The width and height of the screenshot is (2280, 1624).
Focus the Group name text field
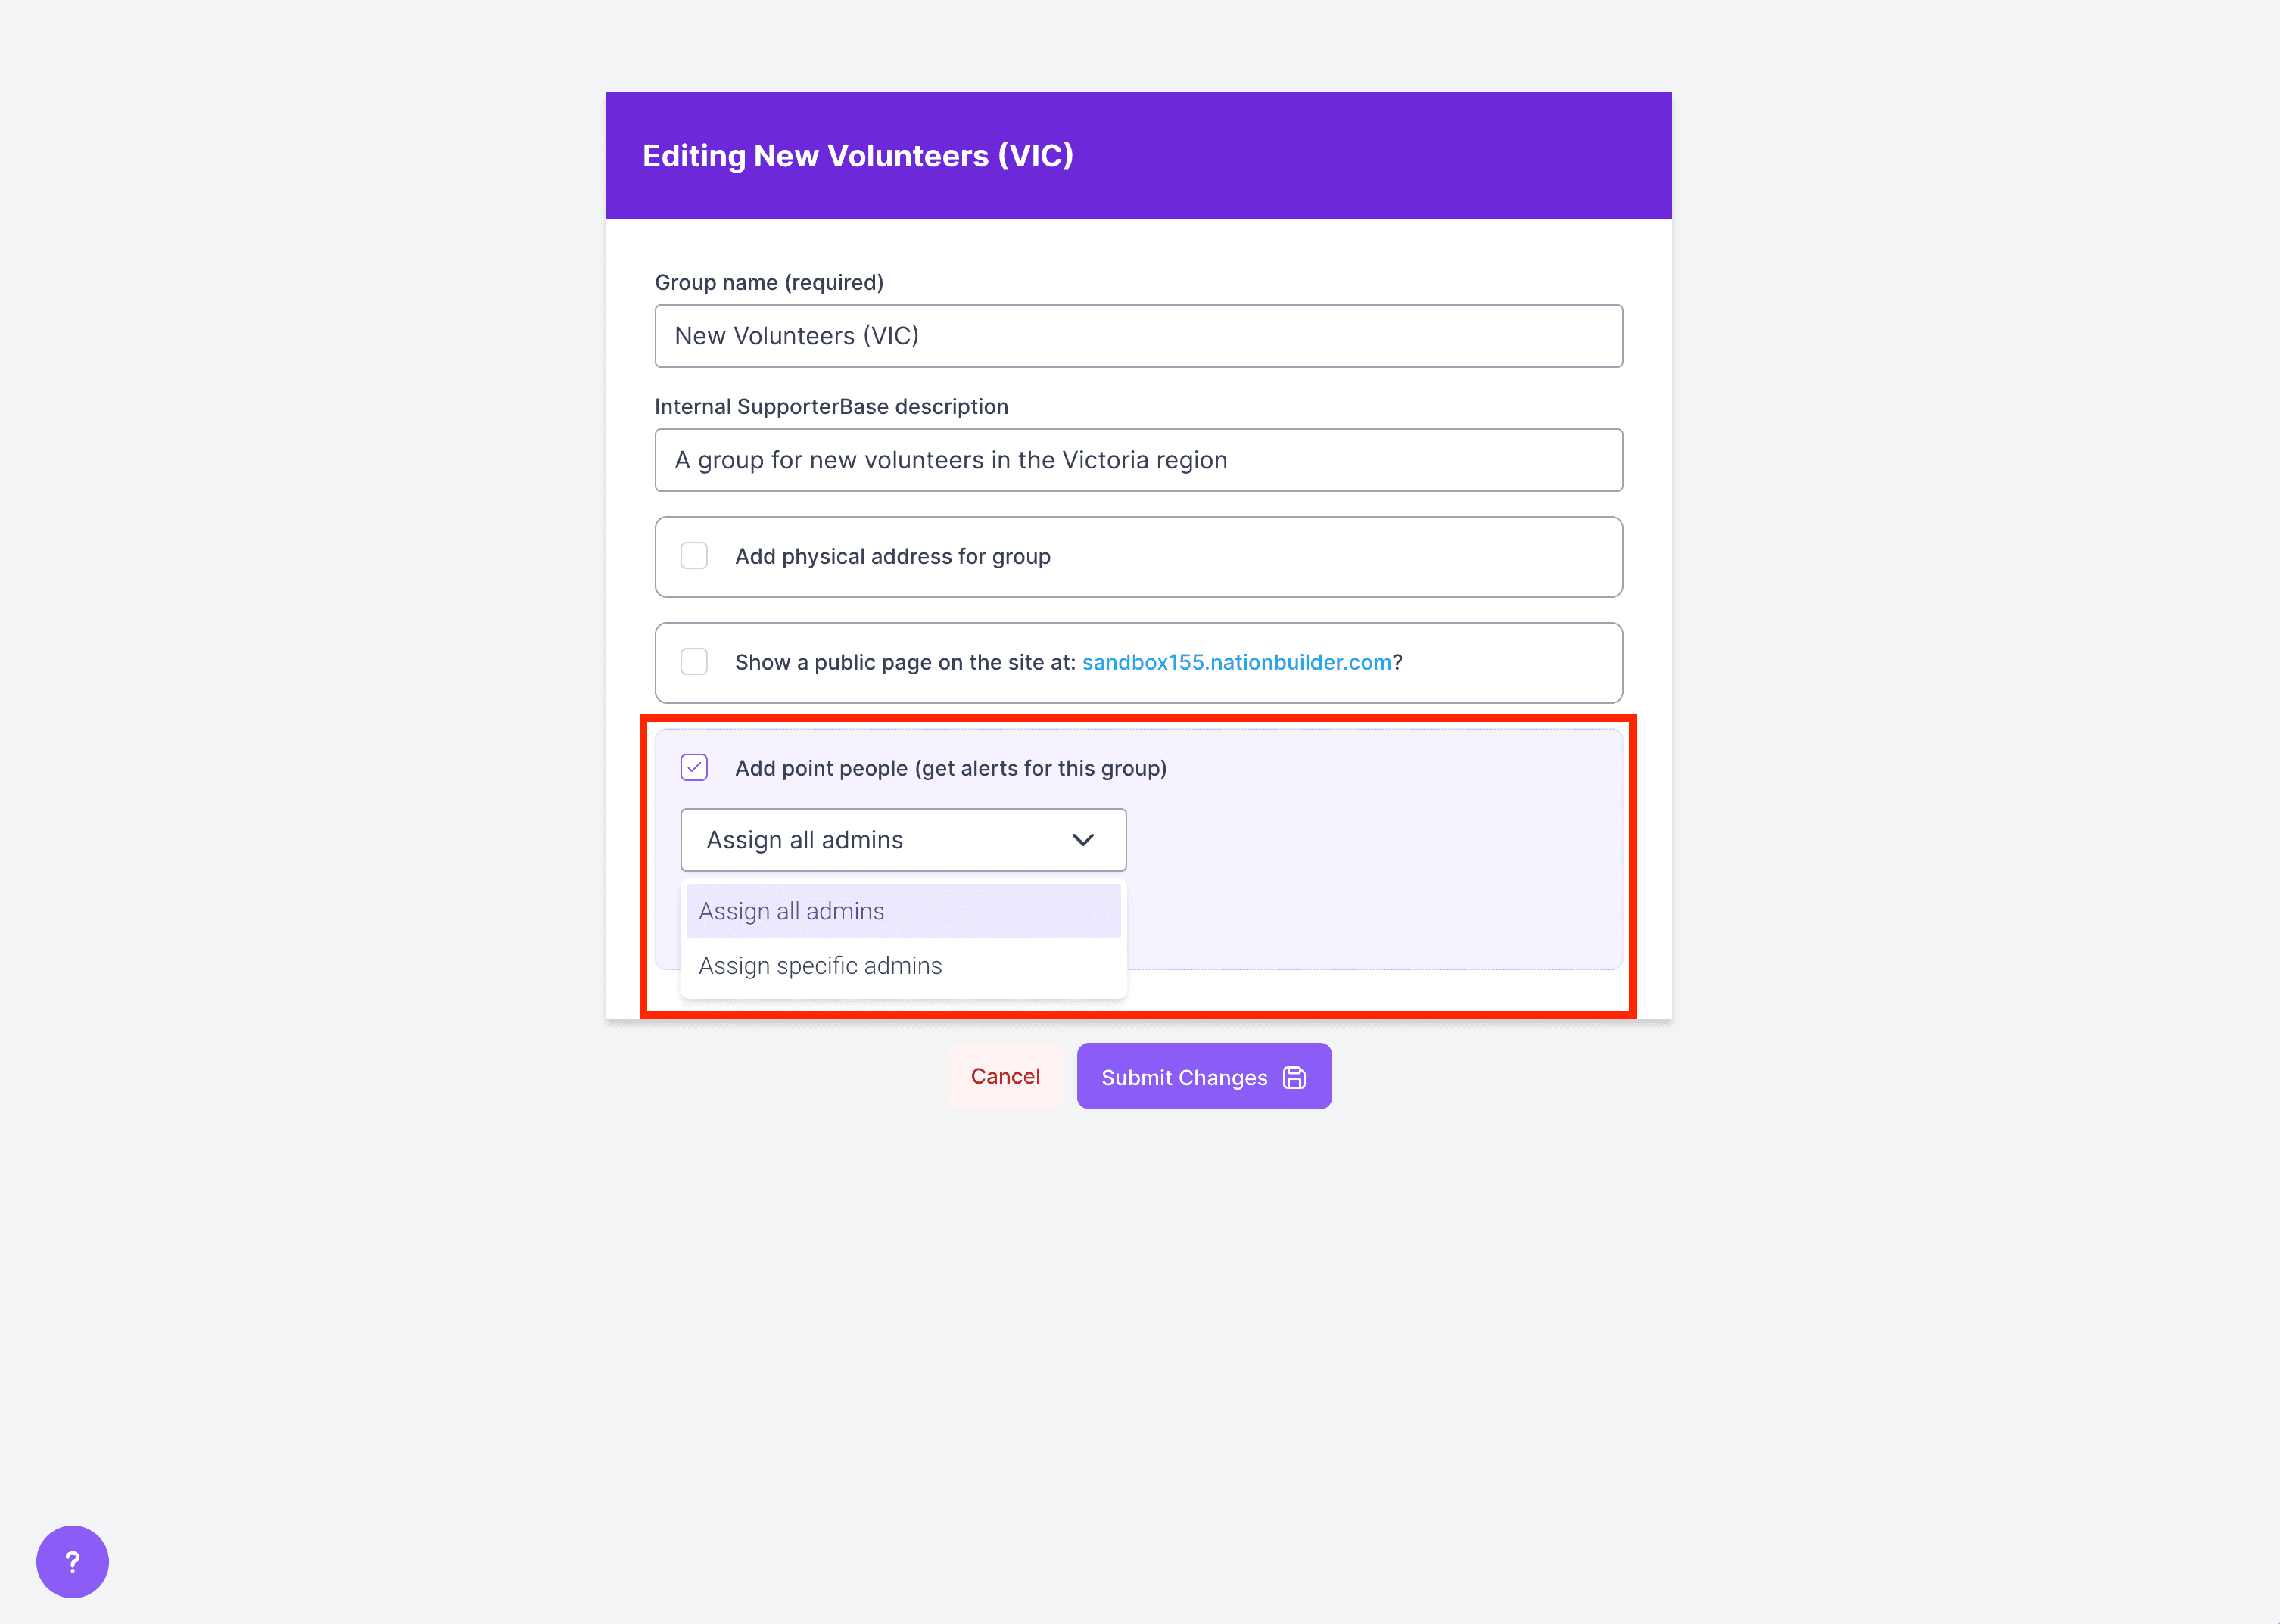click(1138, 336)
